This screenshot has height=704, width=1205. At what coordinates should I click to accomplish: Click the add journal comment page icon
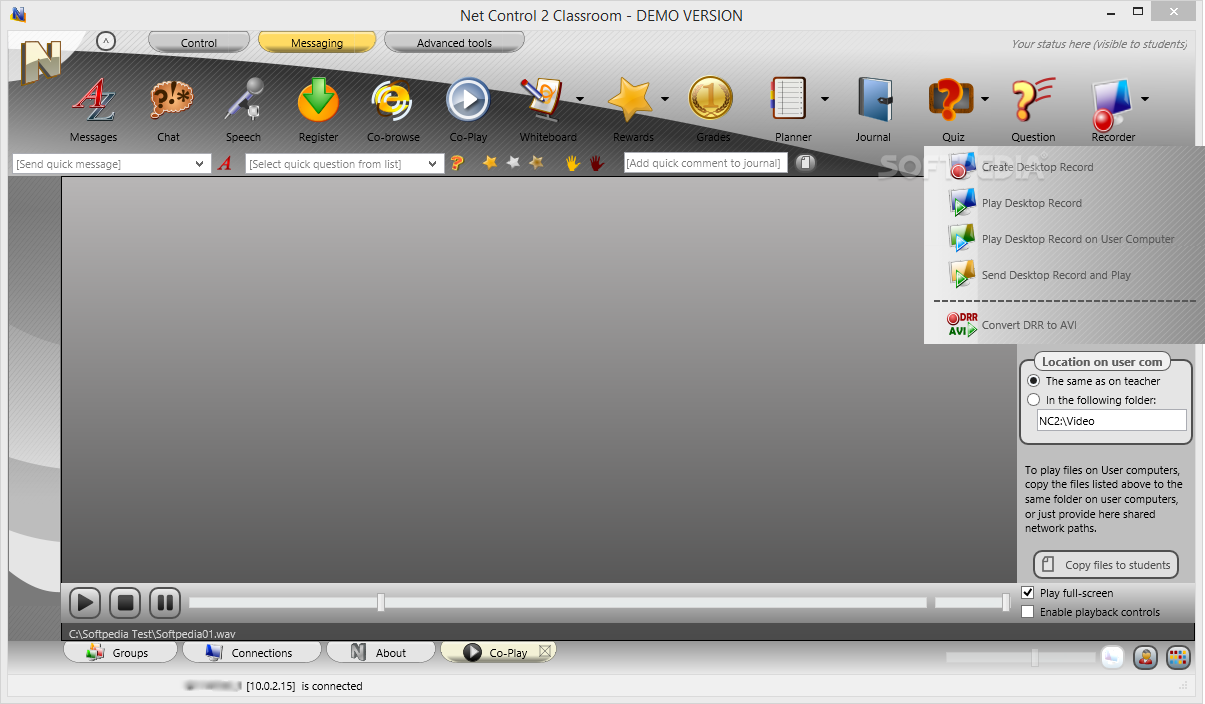pos(805,163)
